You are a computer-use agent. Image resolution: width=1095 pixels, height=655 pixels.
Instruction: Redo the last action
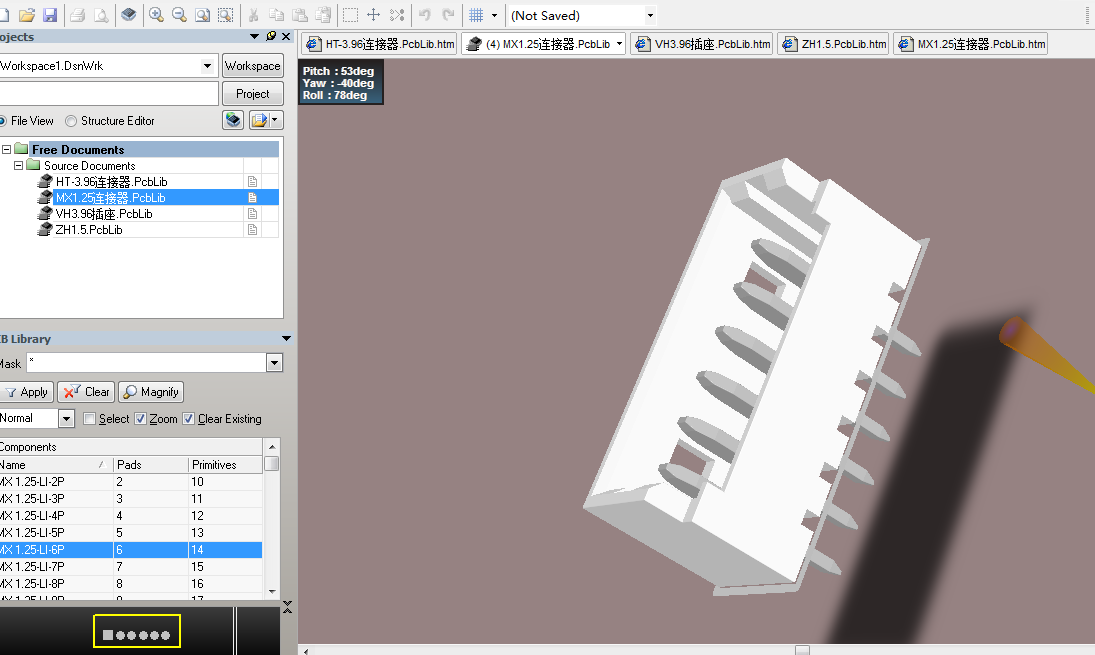point(448,15)
